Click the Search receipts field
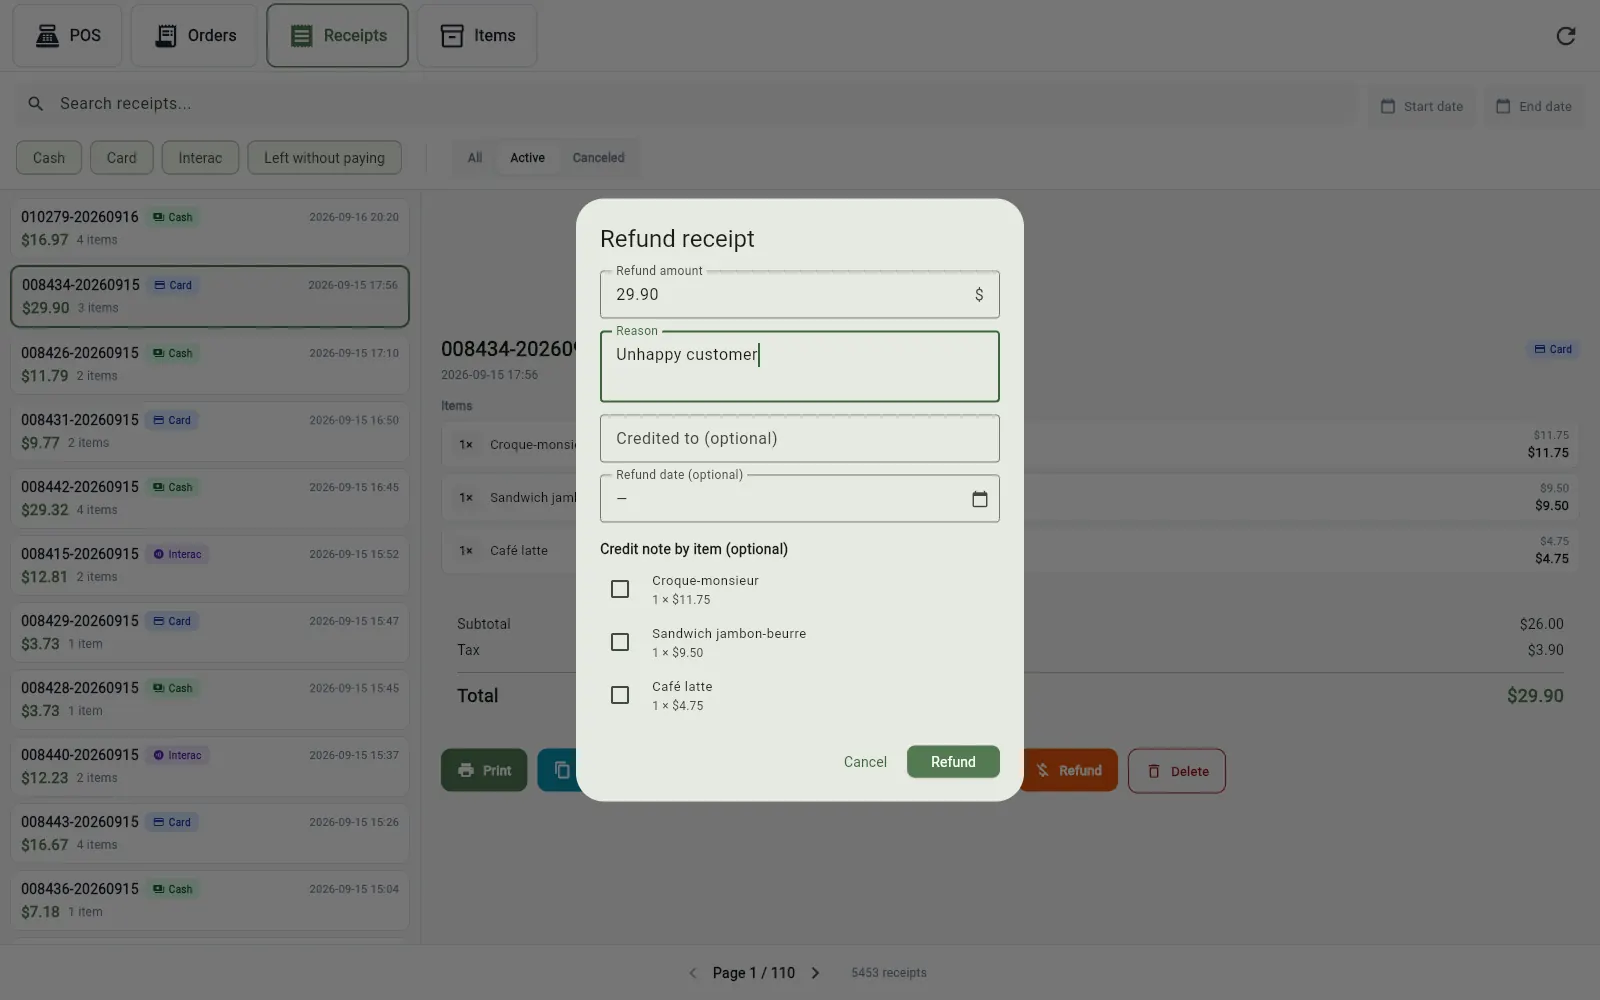The height and width of the screenshot is (1000, 1600). coord(685,104)
